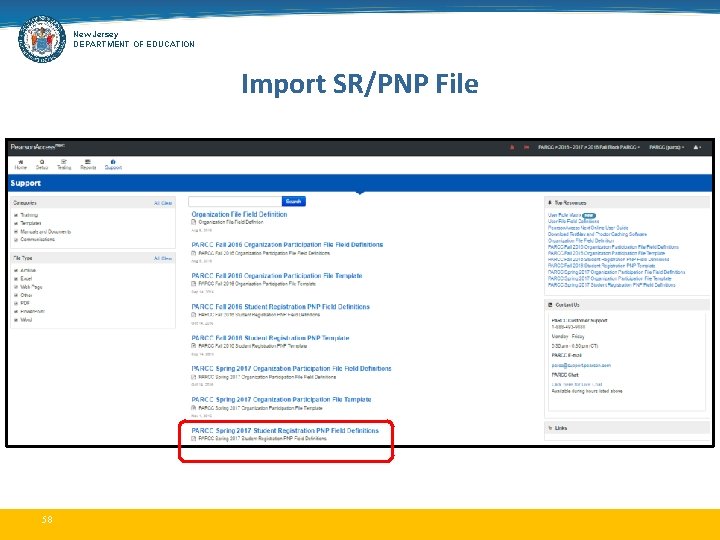The width and height of the screenshot is (720, 540).
Task: Click the Links panel icon
Action: (x=550, y=428)
